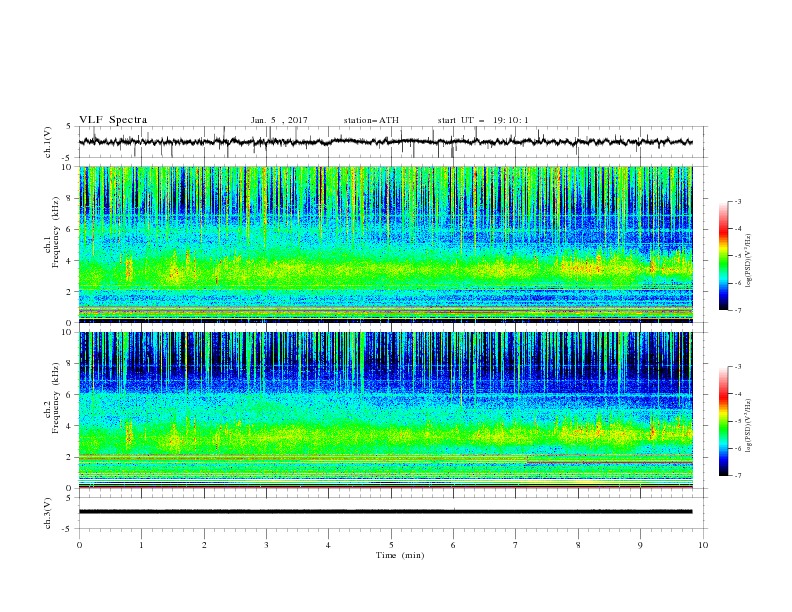Click the "7" tick on the time axis
Viewport: 792px width, 612px height.
[x=516, y=545]
